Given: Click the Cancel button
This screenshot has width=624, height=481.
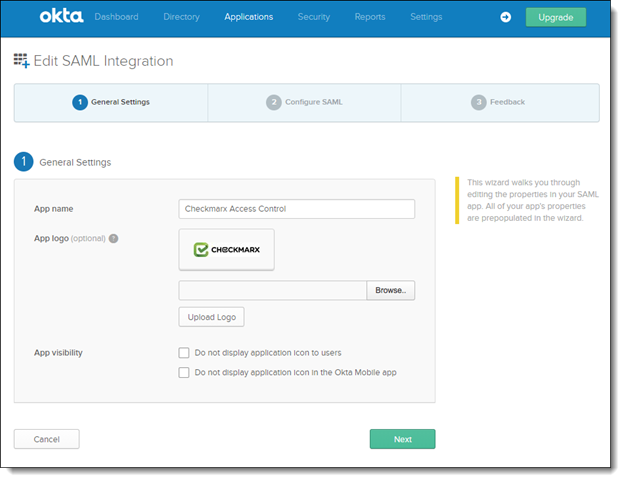Looking at the screenshot, I should click(x=47, y=439).
